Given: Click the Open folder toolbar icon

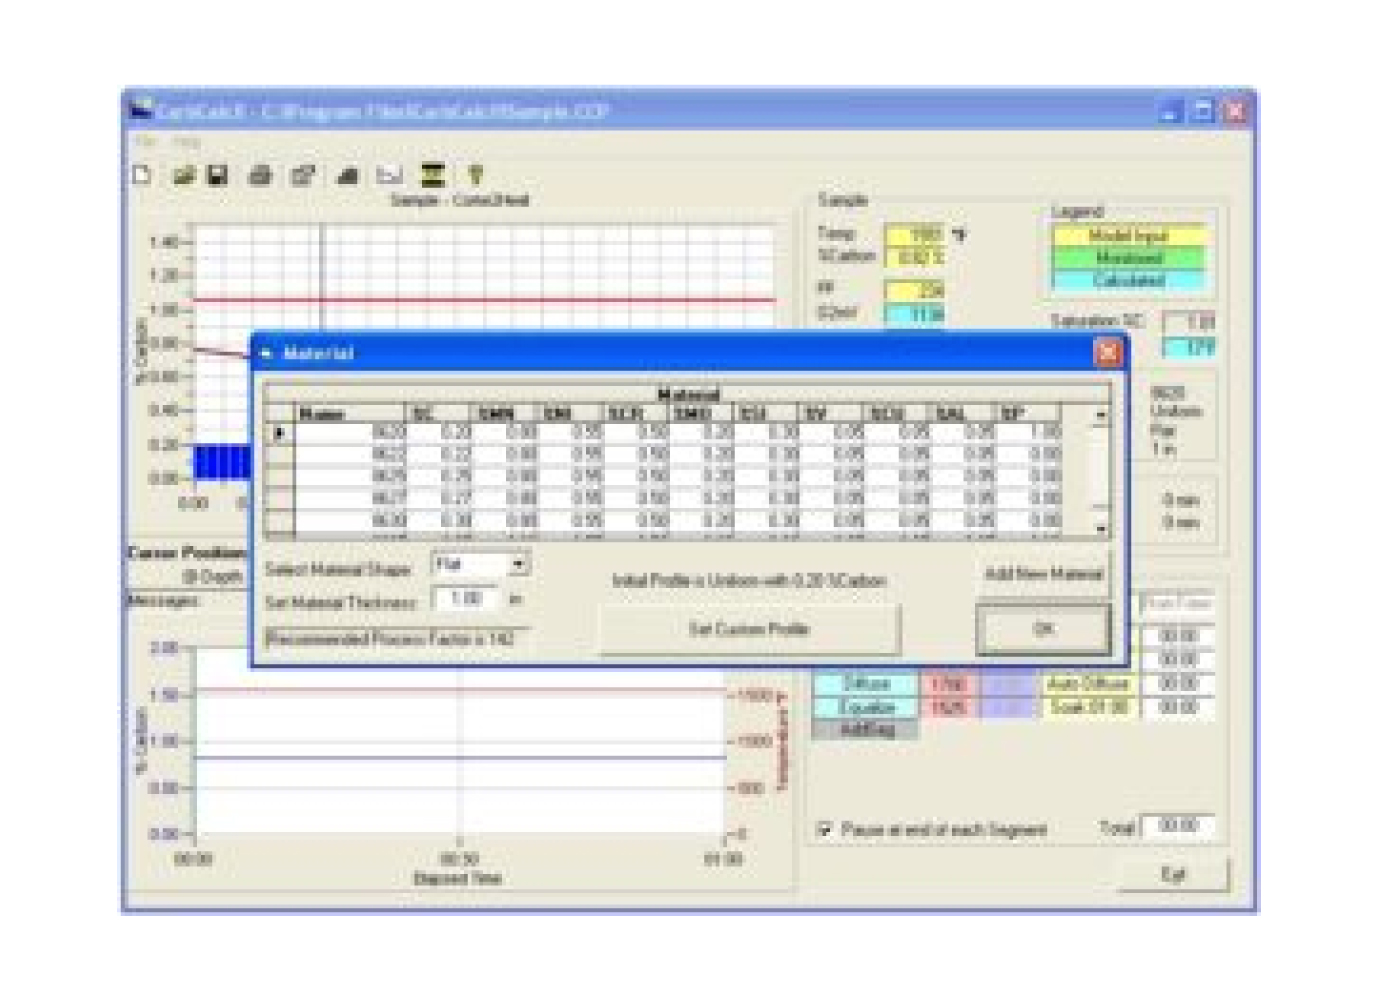Looking at the screenshot, I should [183, 176].
